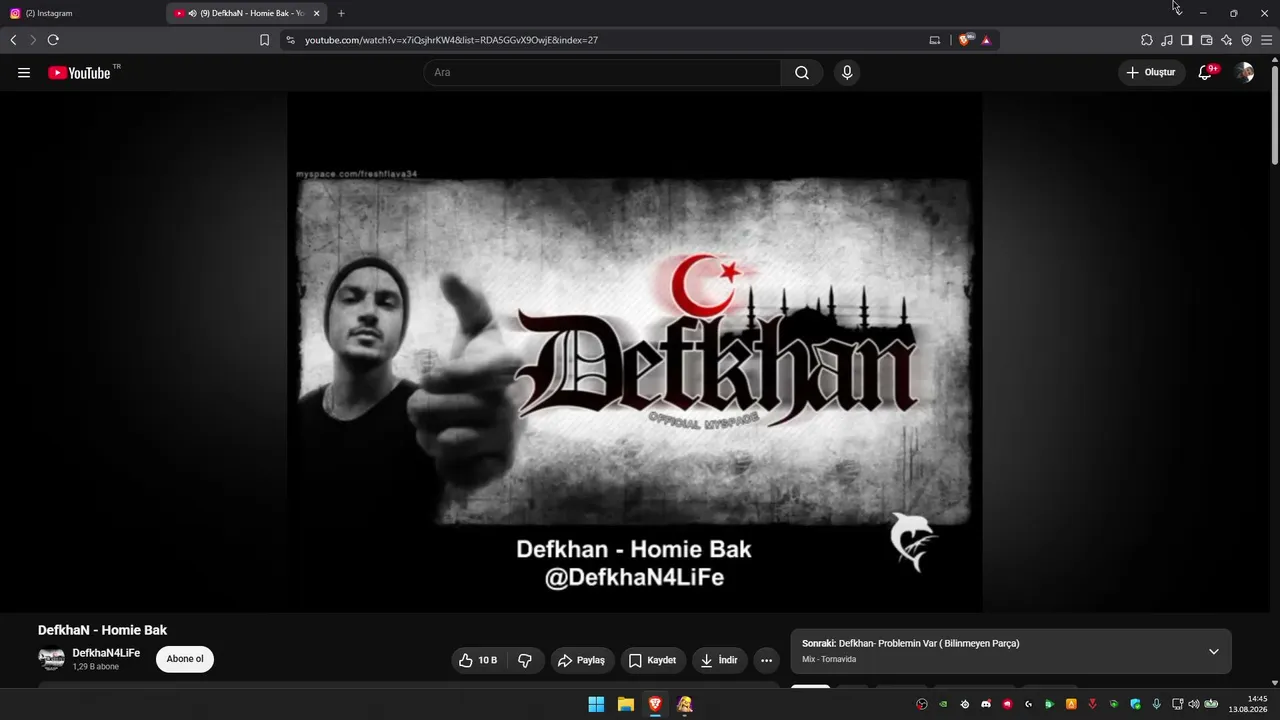The image size is (1280, 720).
Task: Start voice search with microphone icon
Action: click(x=847, y=73)
